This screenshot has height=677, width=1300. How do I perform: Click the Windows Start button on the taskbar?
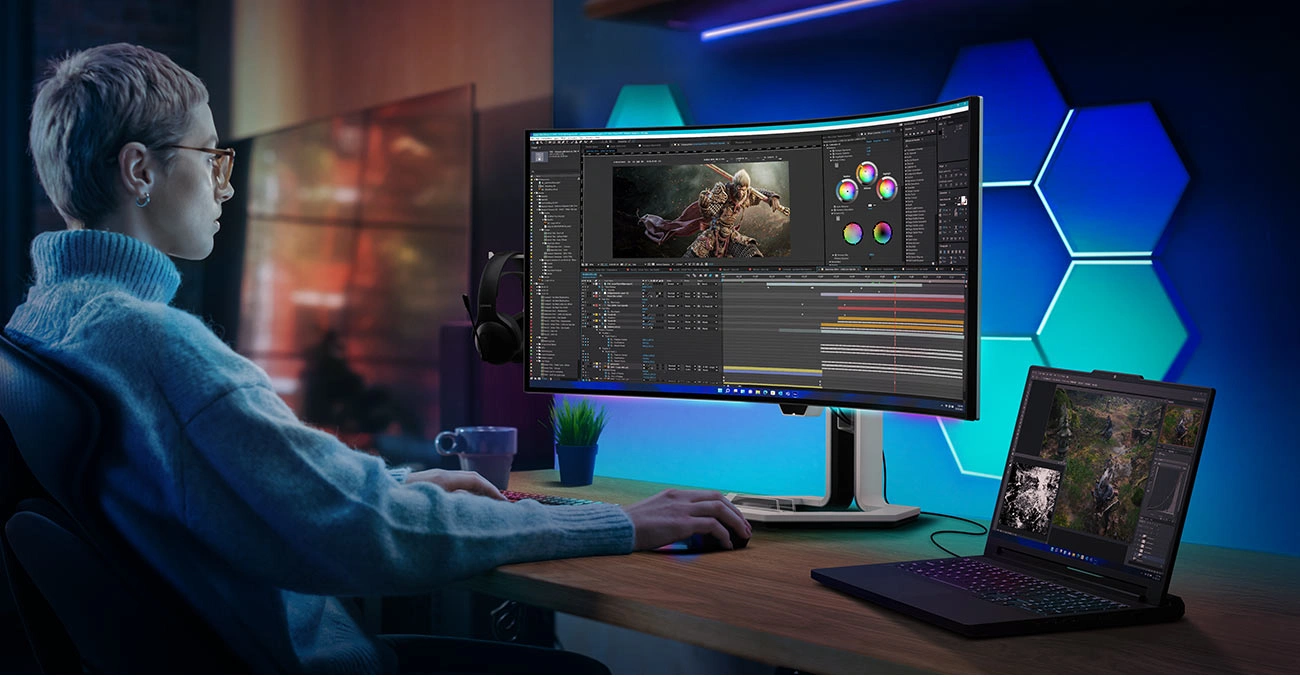point(720,392)
